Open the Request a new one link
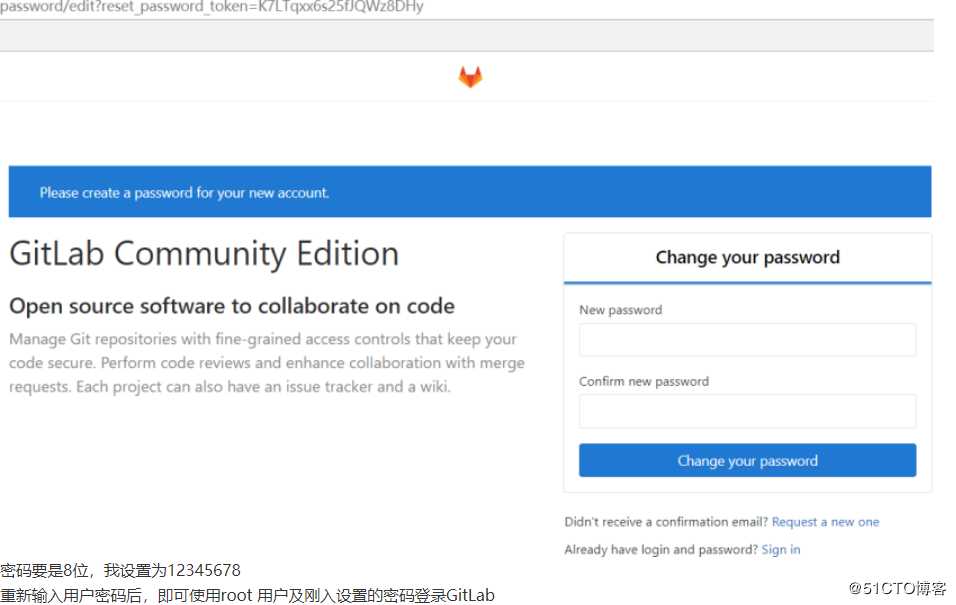956x605 pixels. (825, 522)
